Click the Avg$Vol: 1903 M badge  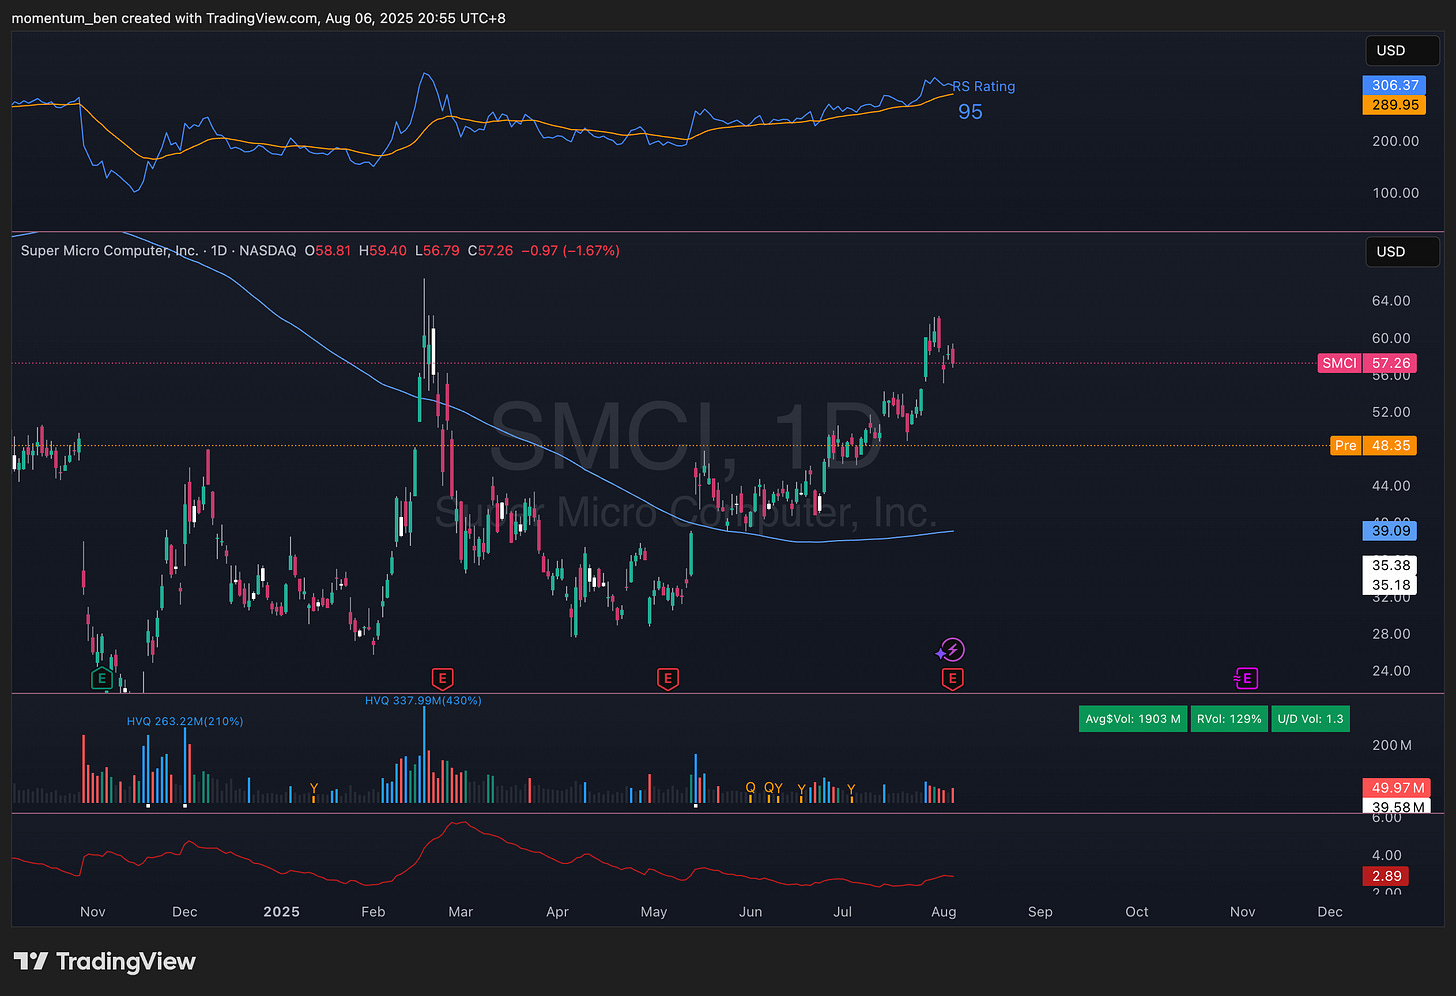(1133, 718)
